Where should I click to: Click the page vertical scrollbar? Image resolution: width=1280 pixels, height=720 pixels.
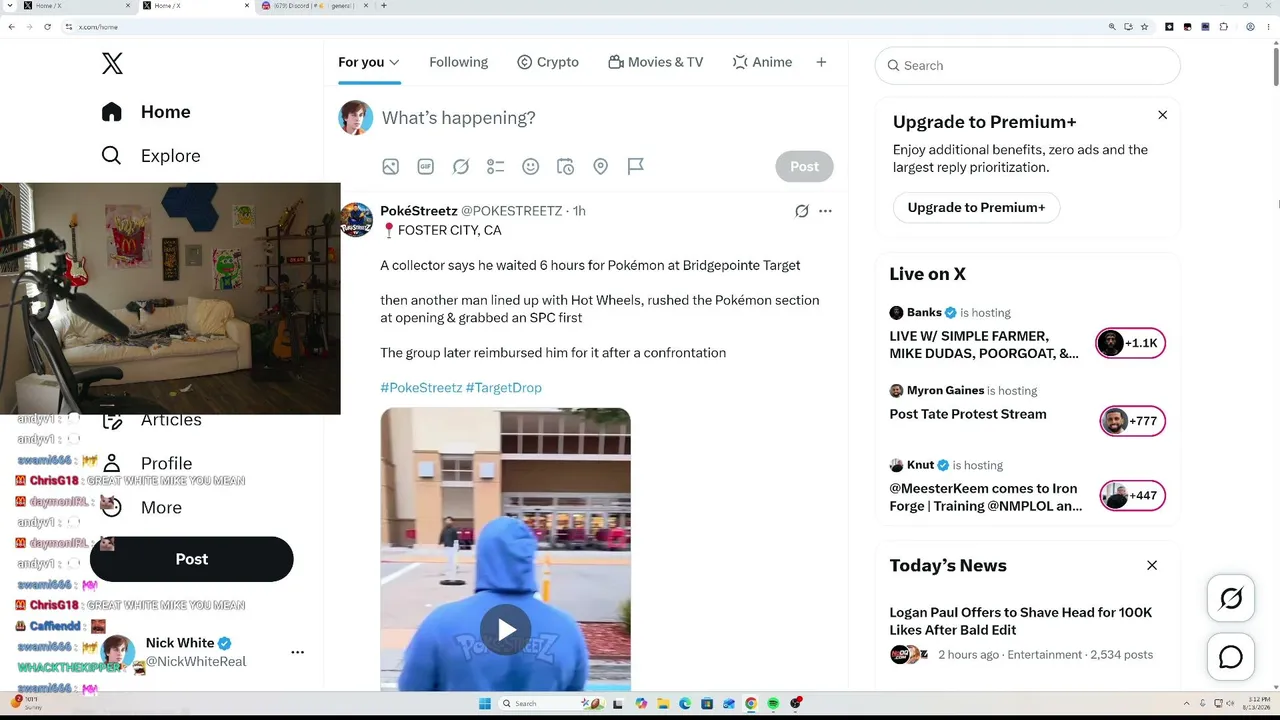coord(1276,67)
